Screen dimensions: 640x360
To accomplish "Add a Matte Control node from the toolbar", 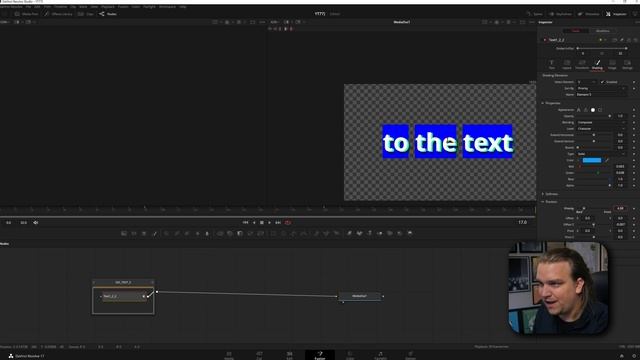I will click(x=240, y=233).
